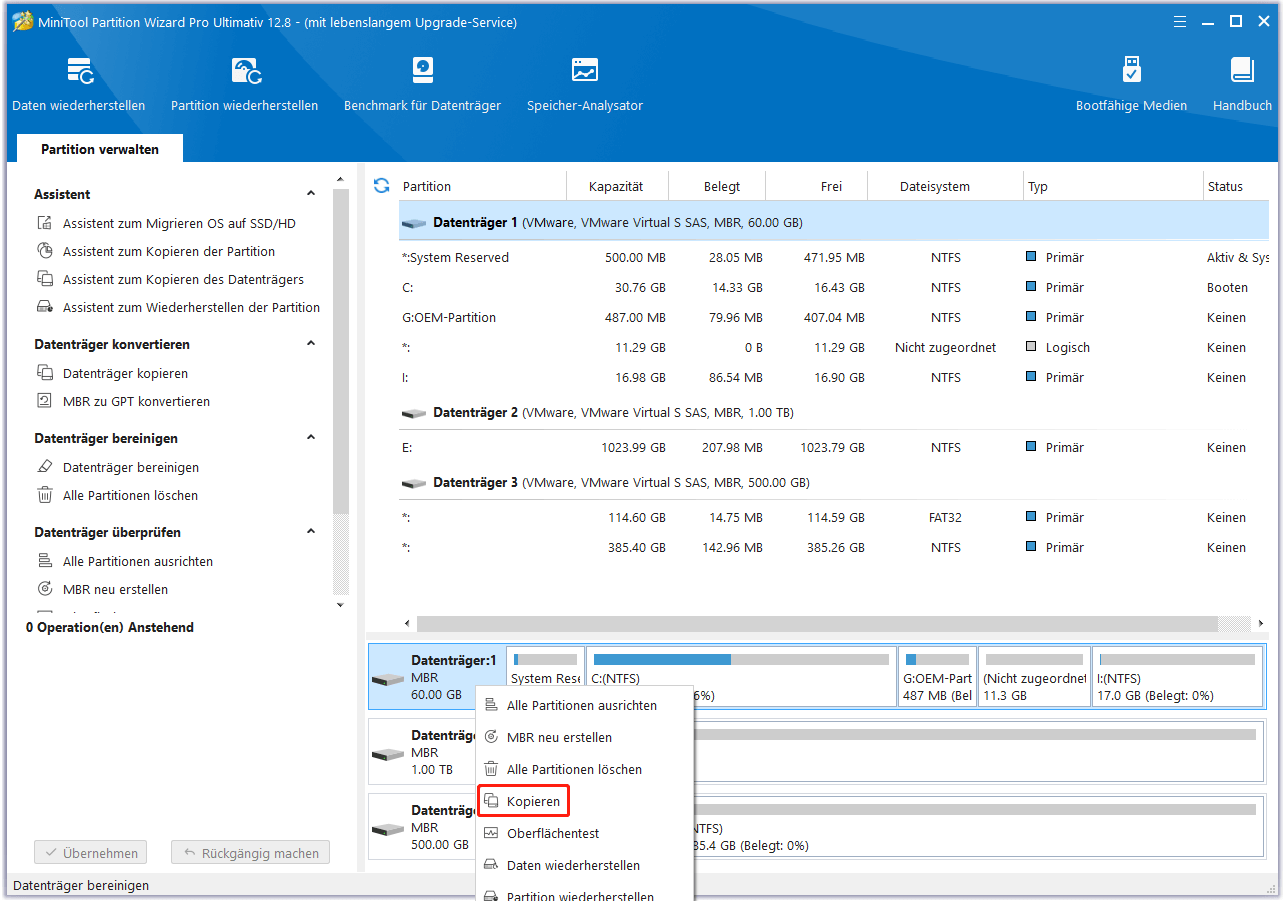Select sidebar entry Datenträger bereinigen
Screen dimensions: 1284x901
130,468
